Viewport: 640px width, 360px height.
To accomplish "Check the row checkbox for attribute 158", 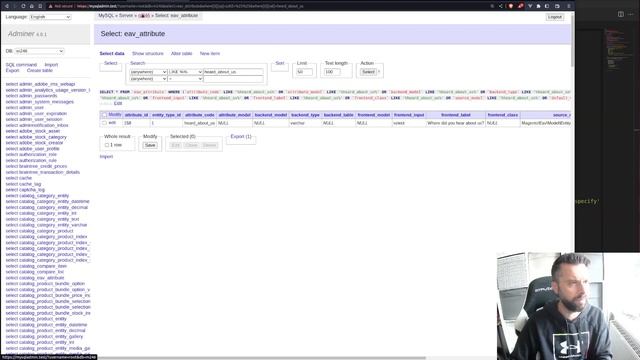I will pyautogui.click(x=104, y=123).
